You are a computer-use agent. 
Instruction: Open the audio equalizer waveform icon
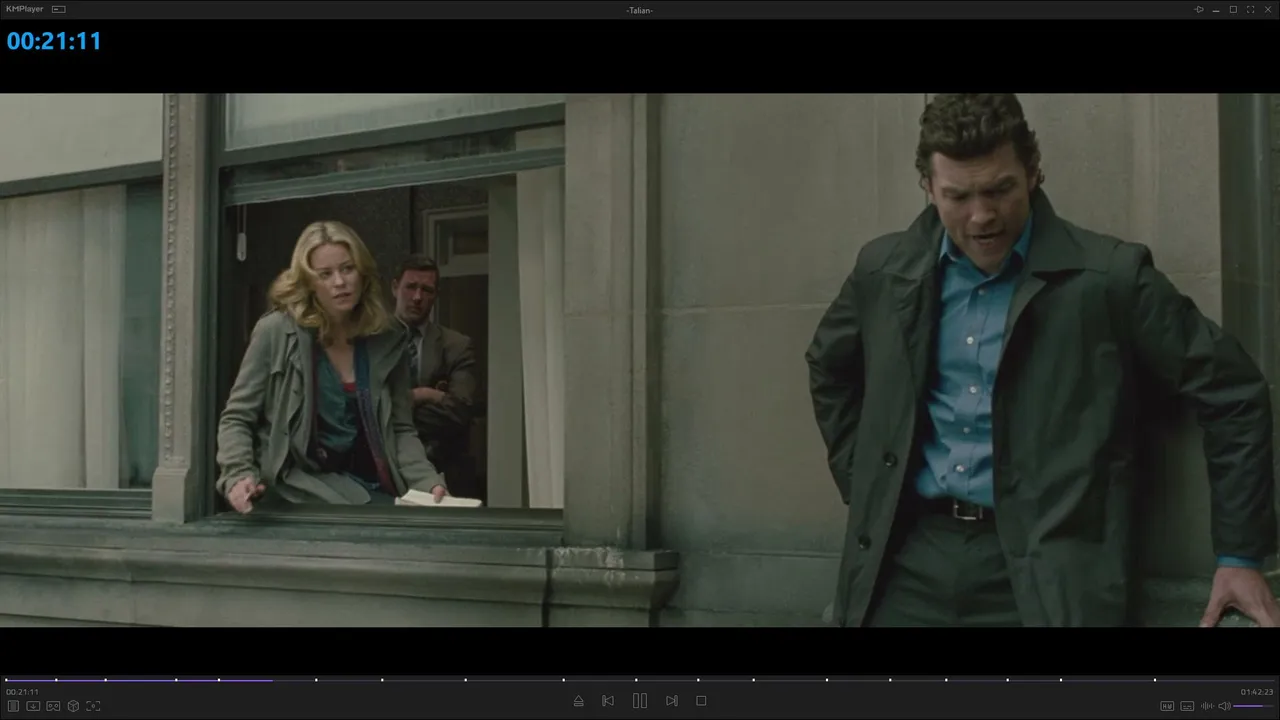click(x=1207, y=706)
